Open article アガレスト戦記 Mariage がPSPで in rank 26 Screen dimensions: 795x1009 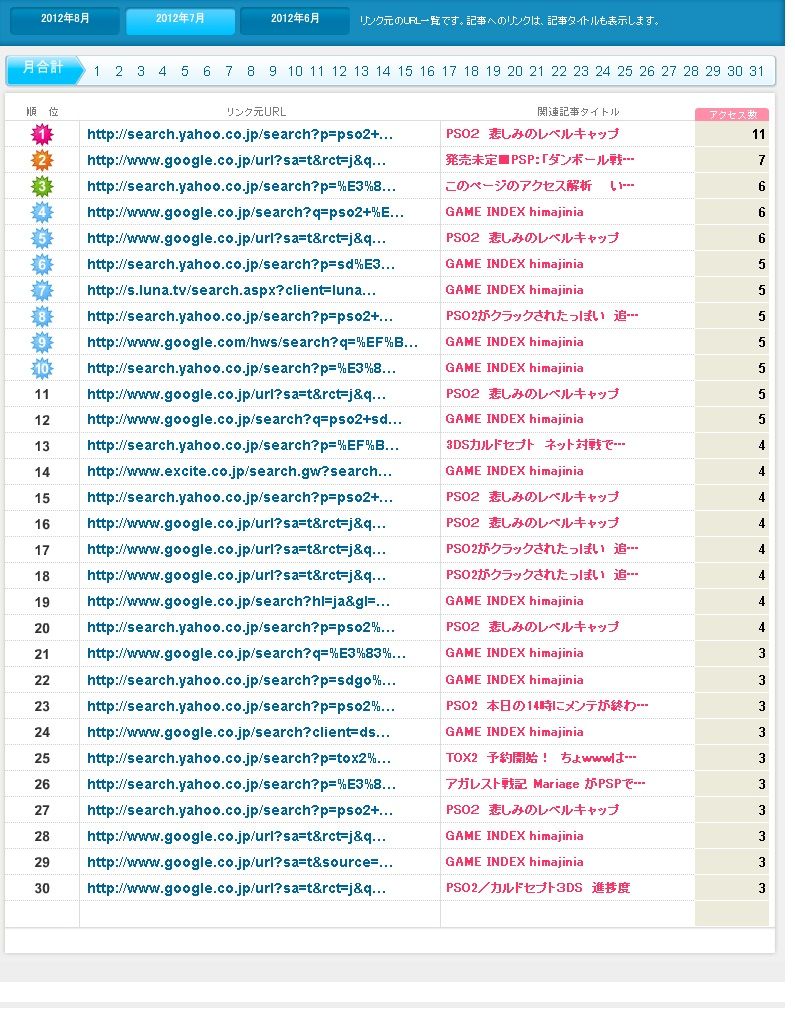pos(545,784)
